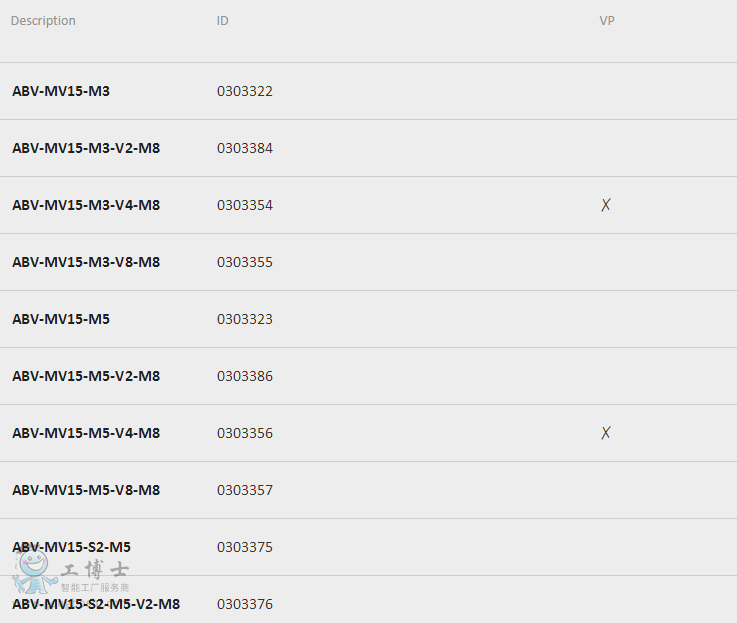Click the Description column header
Screen dimensions: 737x623
43,21
